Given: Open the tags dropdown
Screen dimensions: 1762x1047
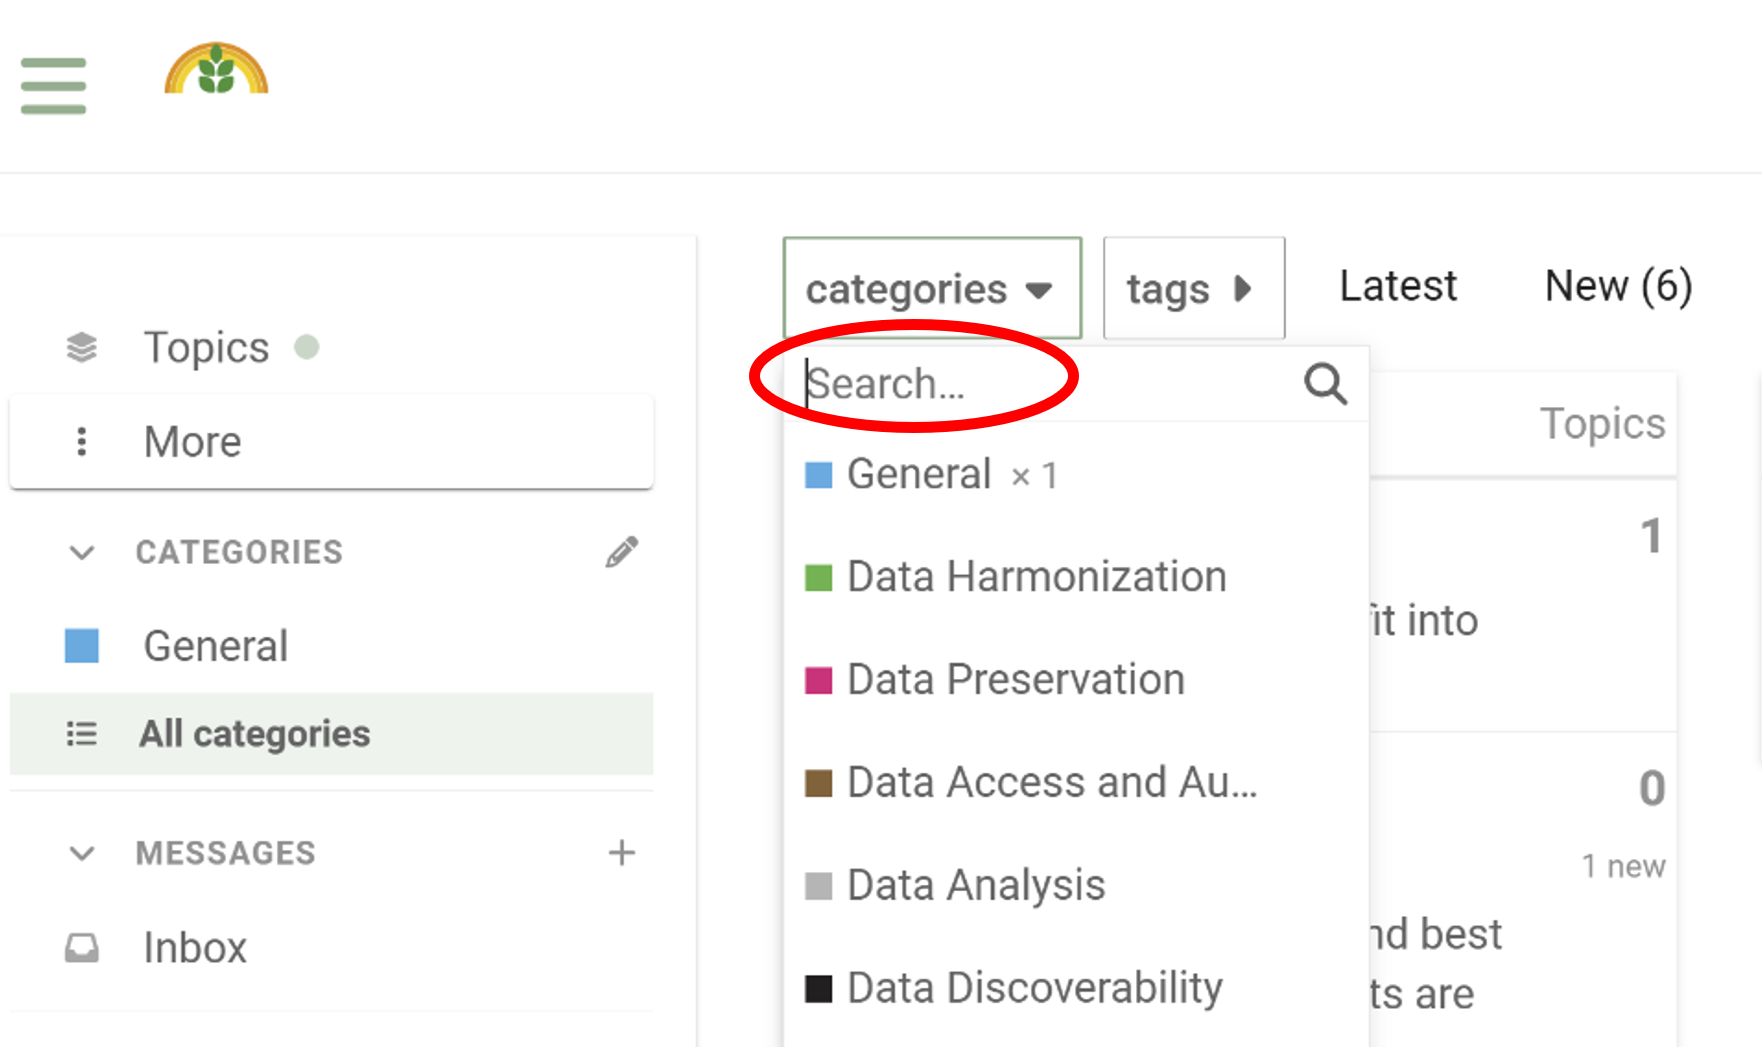Looking at the screenshot, I should coord(1194,288).
